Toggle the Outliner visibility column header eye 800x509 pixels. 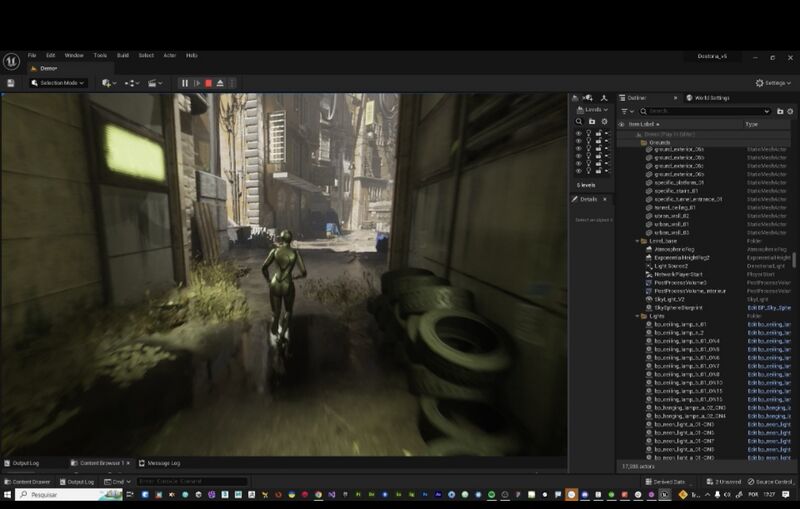621,124
